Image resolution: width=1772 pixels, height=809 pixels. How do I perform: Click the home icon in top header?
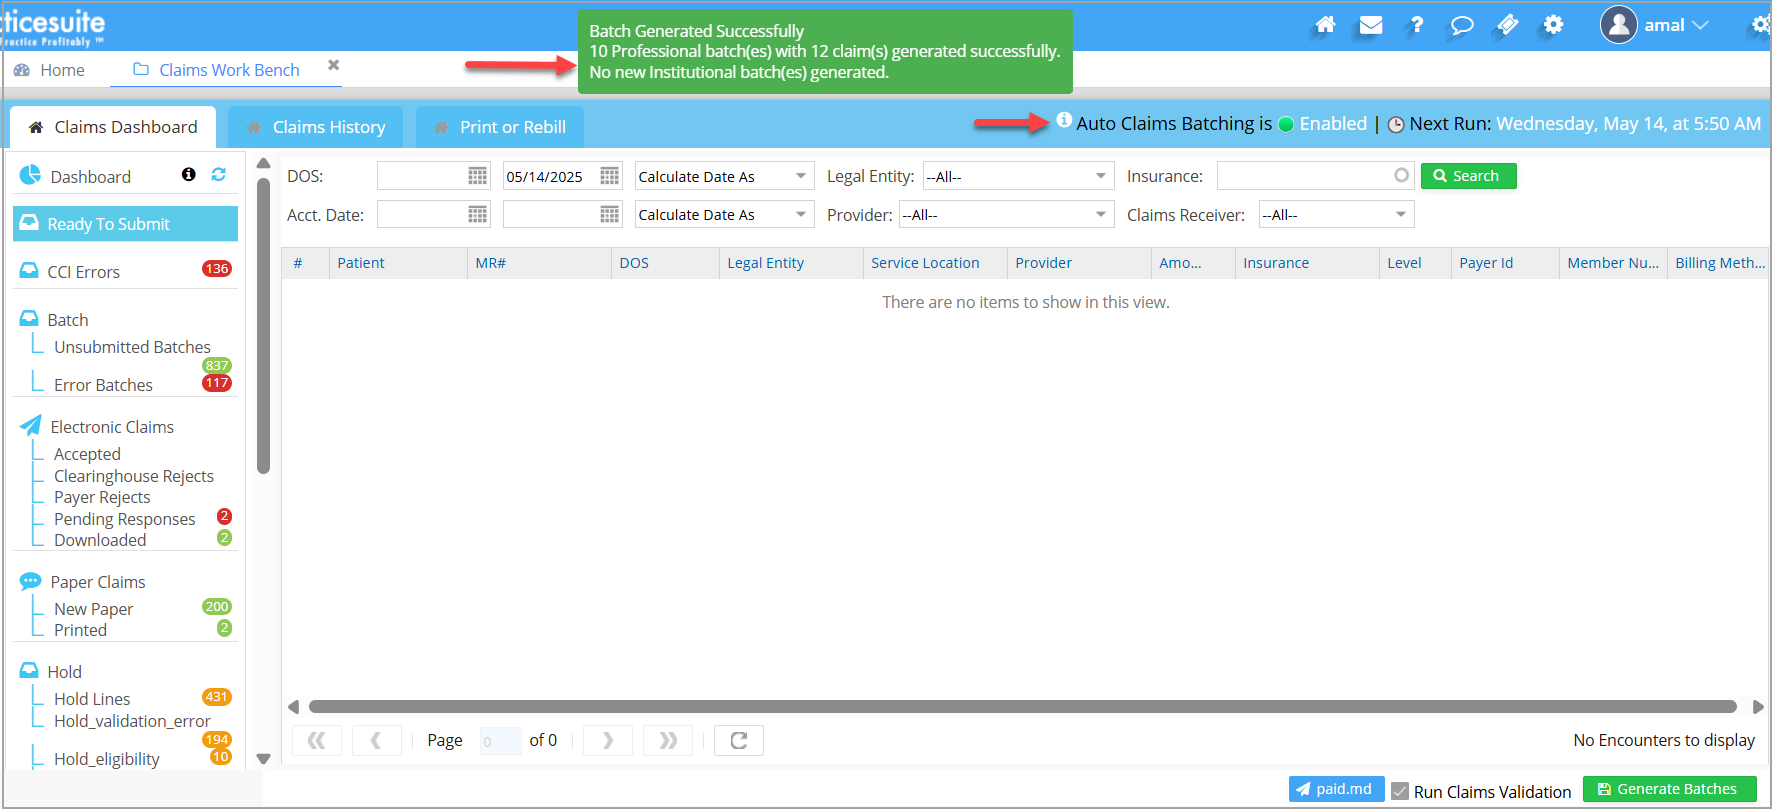click(x=1325, y=25)
